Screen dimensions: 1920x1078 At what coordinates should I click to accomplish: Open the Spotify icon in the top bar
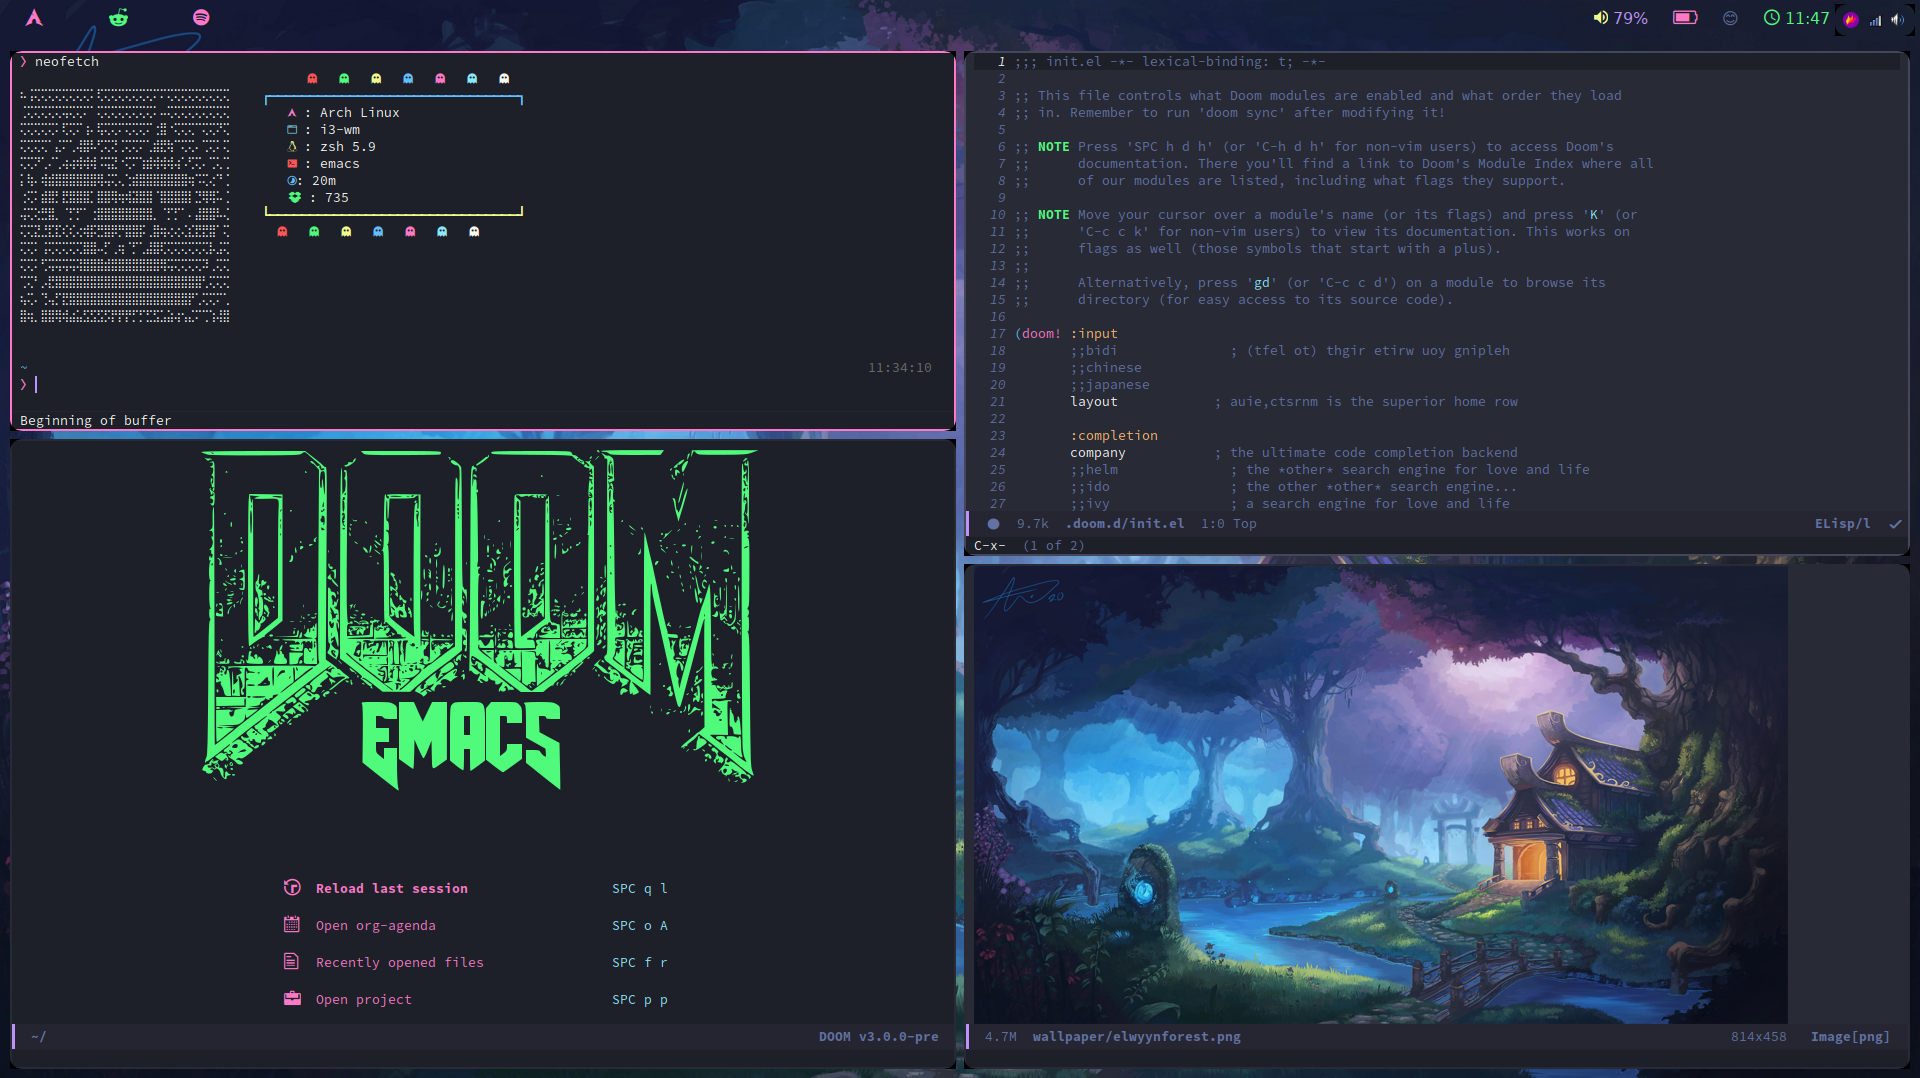coord(201,17)
